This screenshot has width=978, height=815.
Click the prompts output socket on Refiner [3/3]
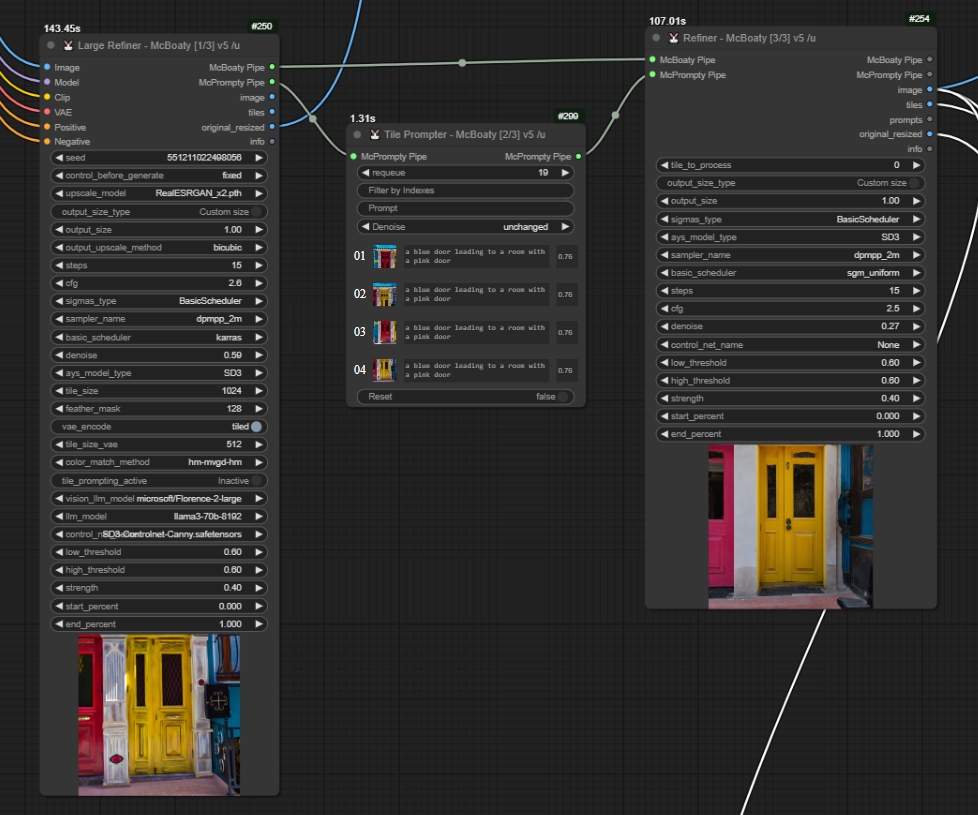coord(929,120)
